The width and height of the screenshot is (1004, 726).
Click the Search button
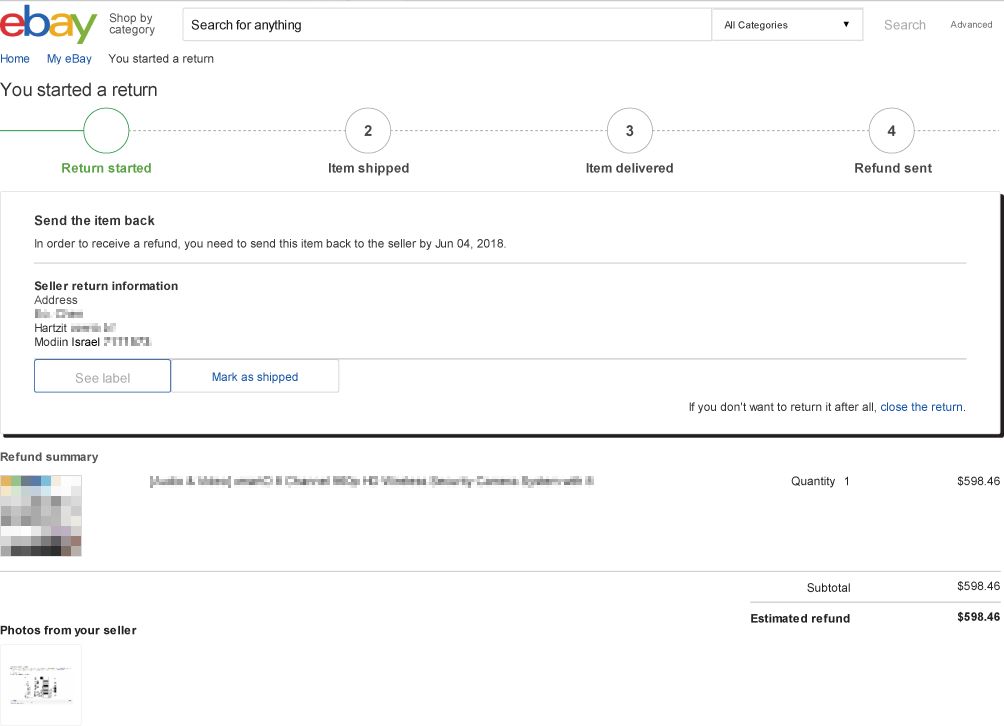(903, 24)
